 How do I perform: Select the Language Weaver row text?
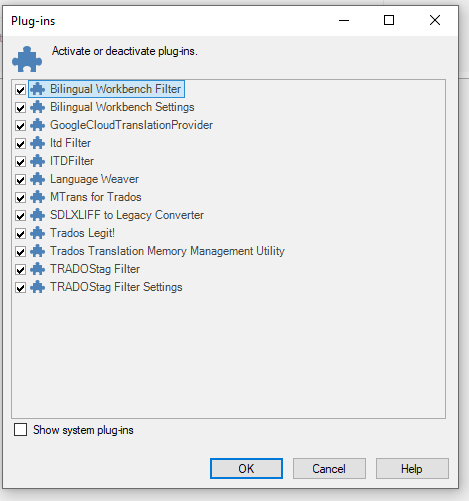[x=94, y=179]
